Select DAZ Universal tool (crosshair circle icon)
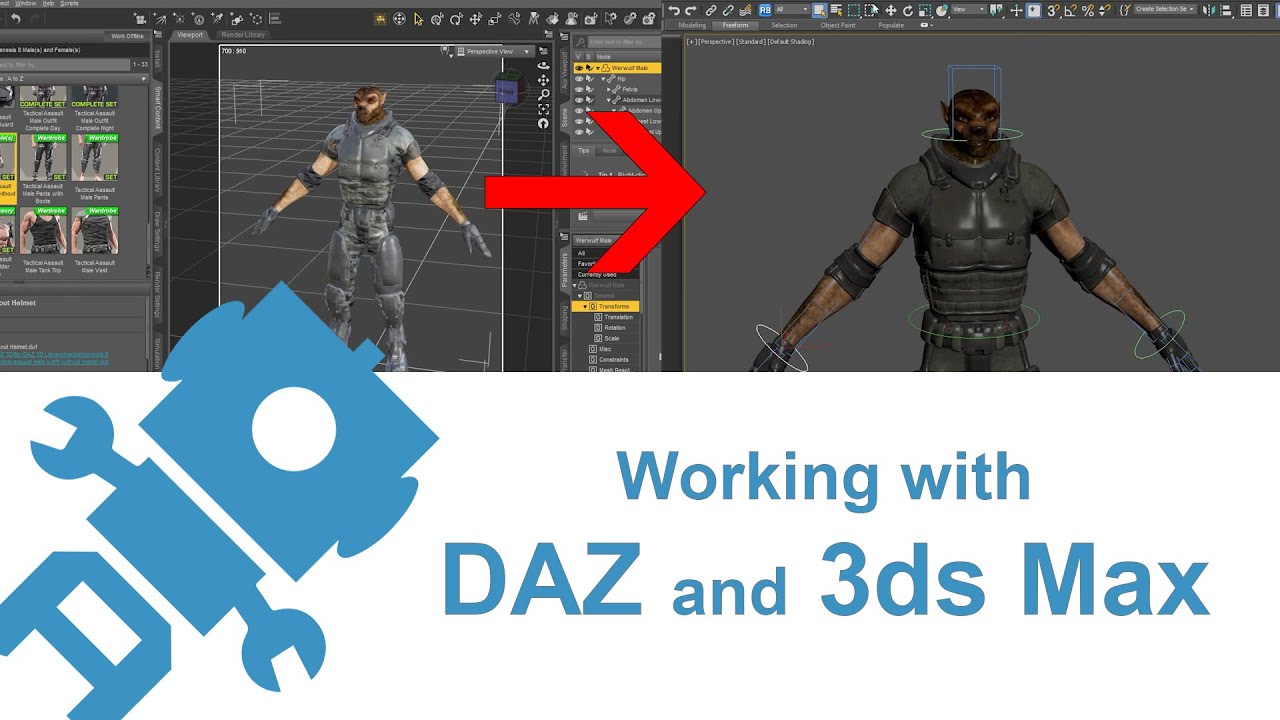This screenshot has height=720, width=1280. 399,19
